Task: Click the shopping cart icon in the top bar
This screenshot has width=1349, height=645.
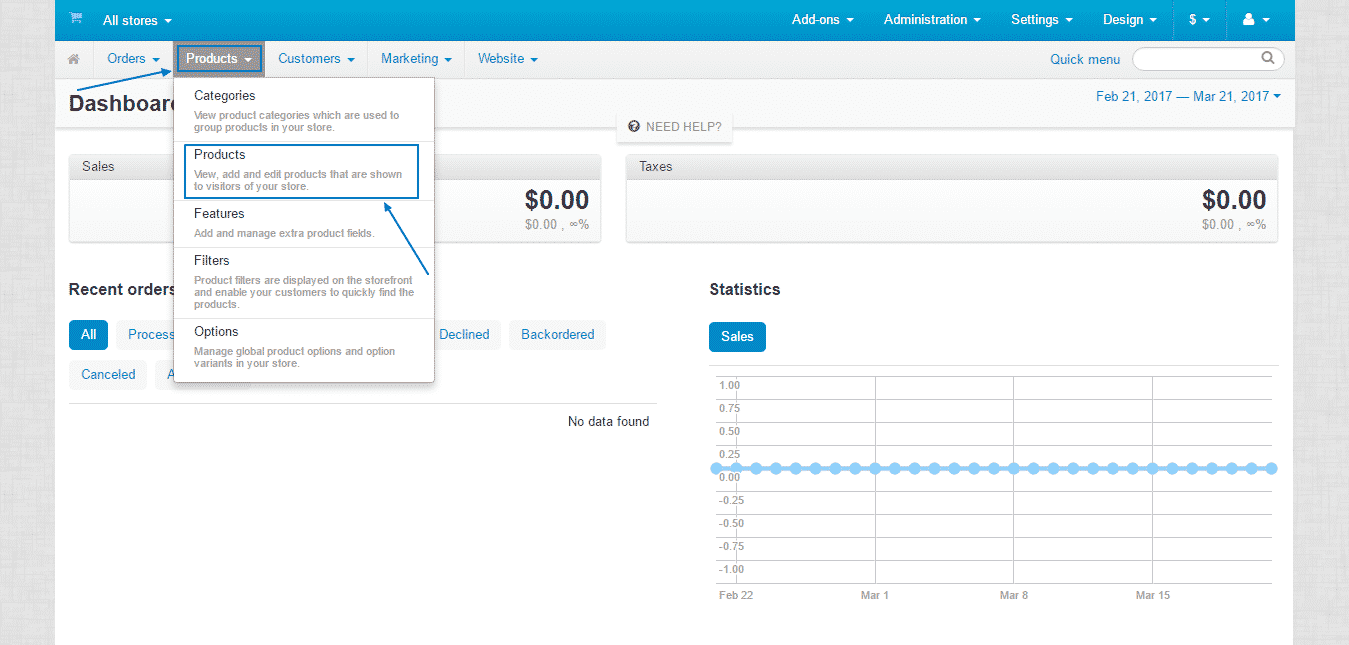Action: 75,19
